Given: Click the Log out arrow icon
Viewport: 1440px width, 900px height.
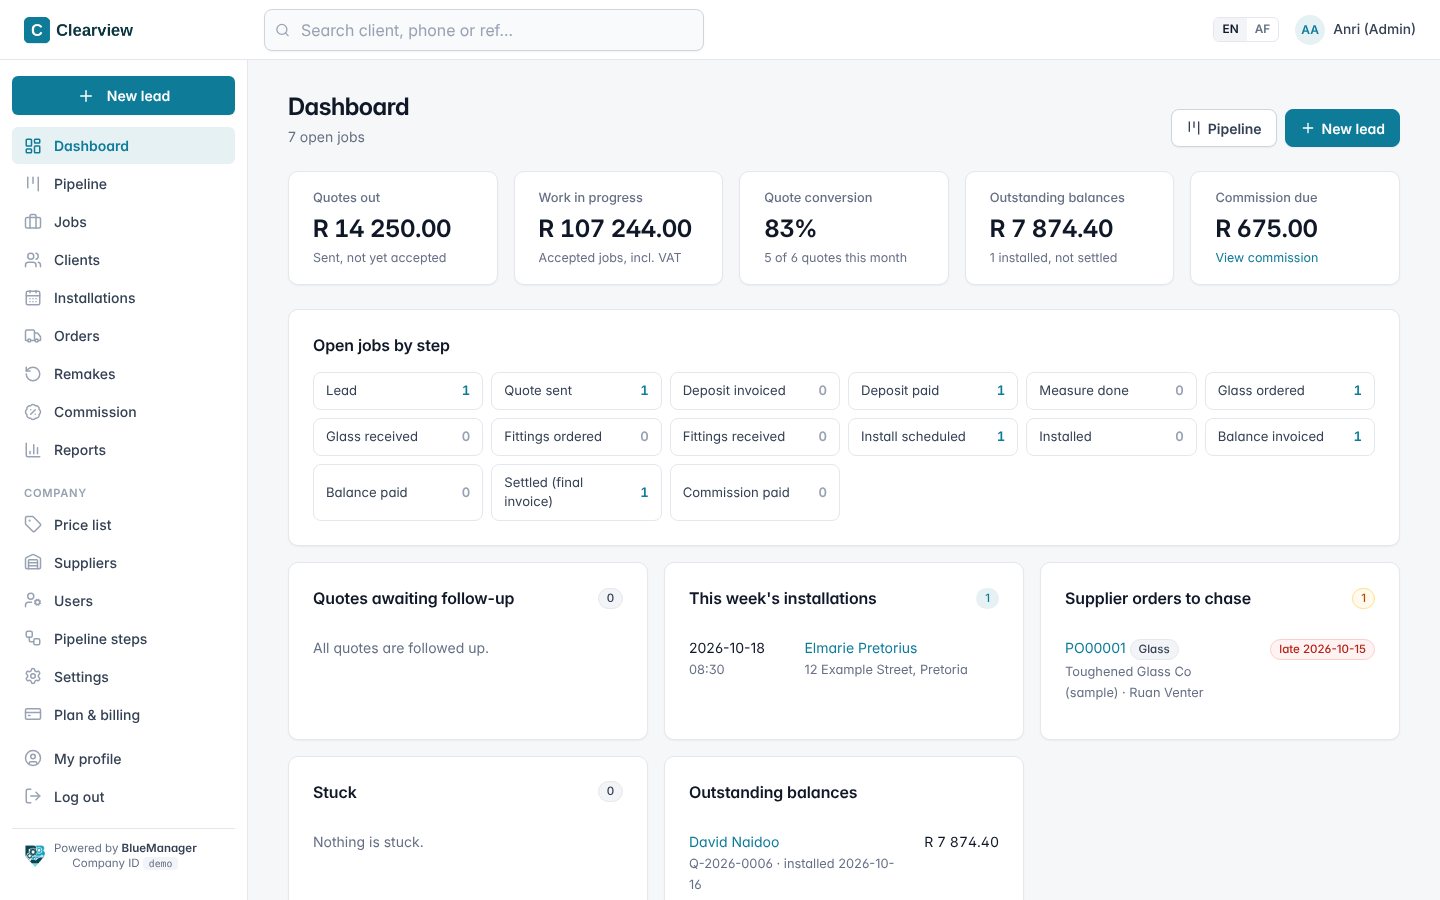Looking at the screenshot, I should click(33, 797).
